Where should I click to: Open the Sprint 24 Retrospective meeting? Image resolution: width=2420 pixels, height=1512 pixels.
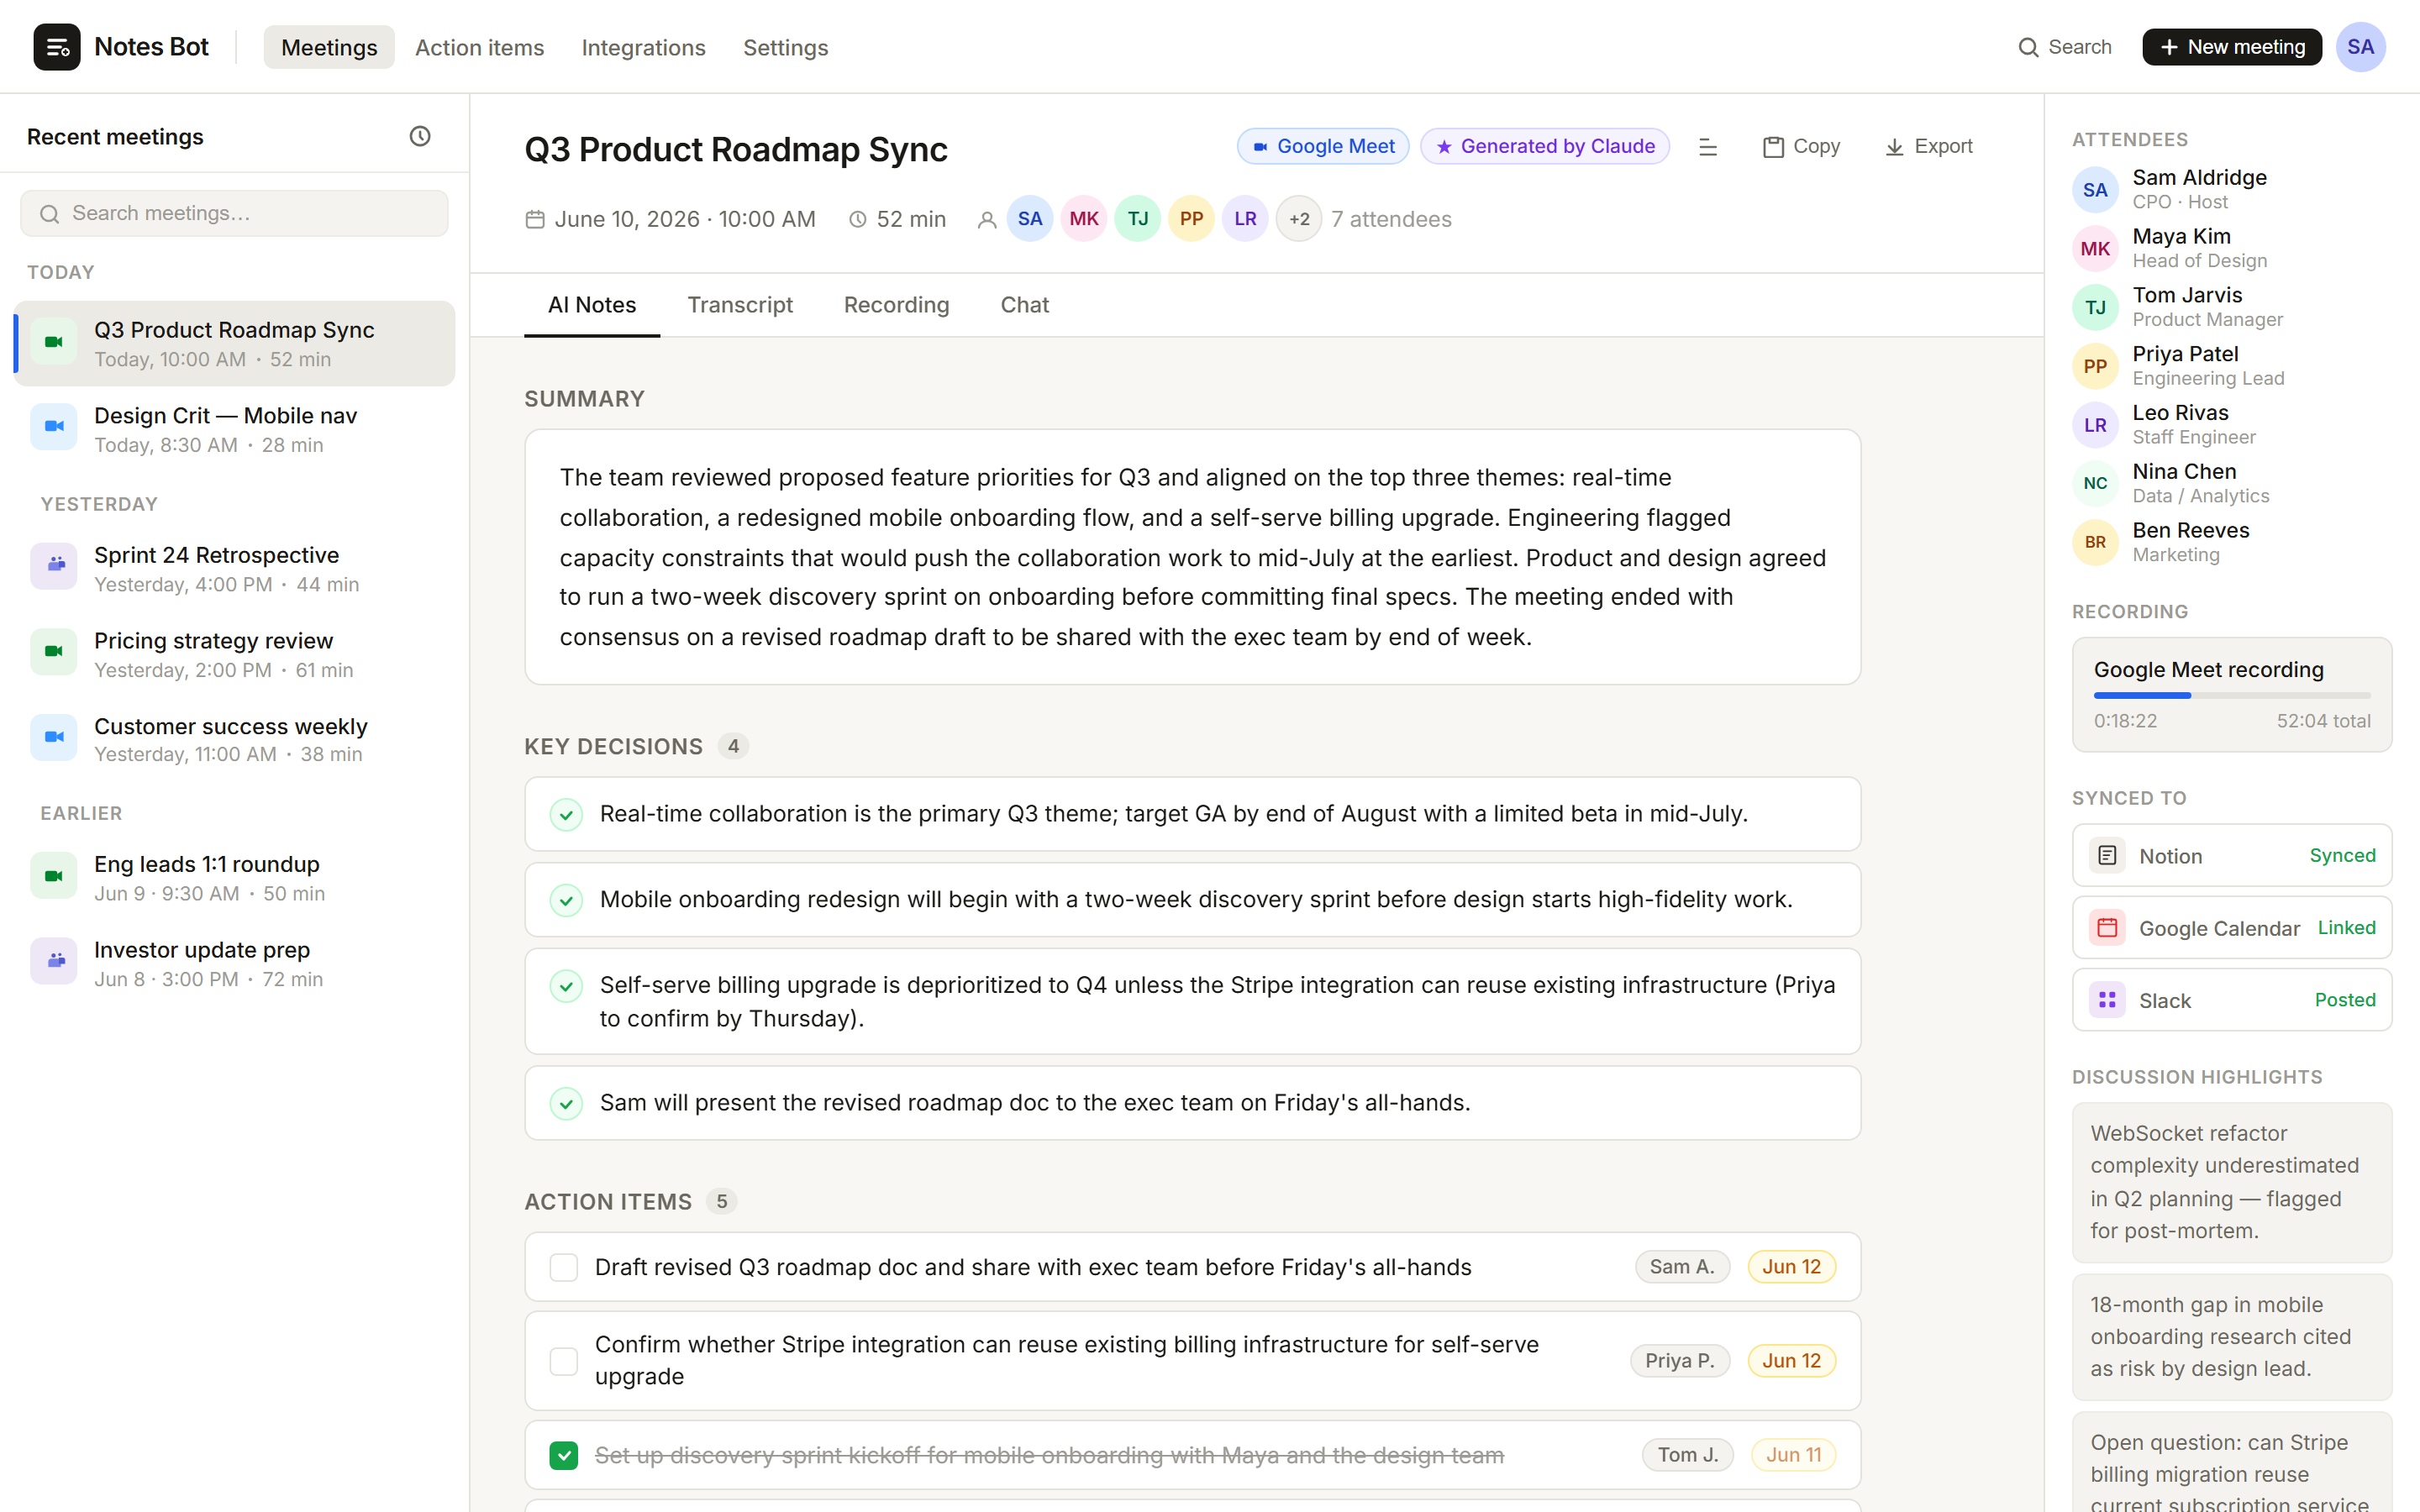tap(234, 568)
